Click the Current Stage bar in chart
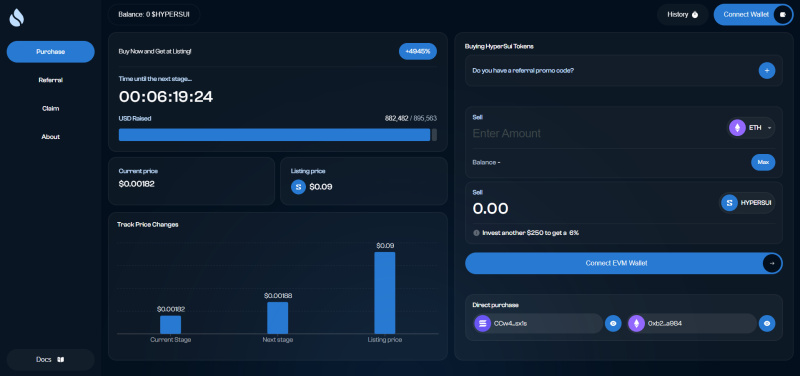The image size is (800, 376). click(170, 324)
